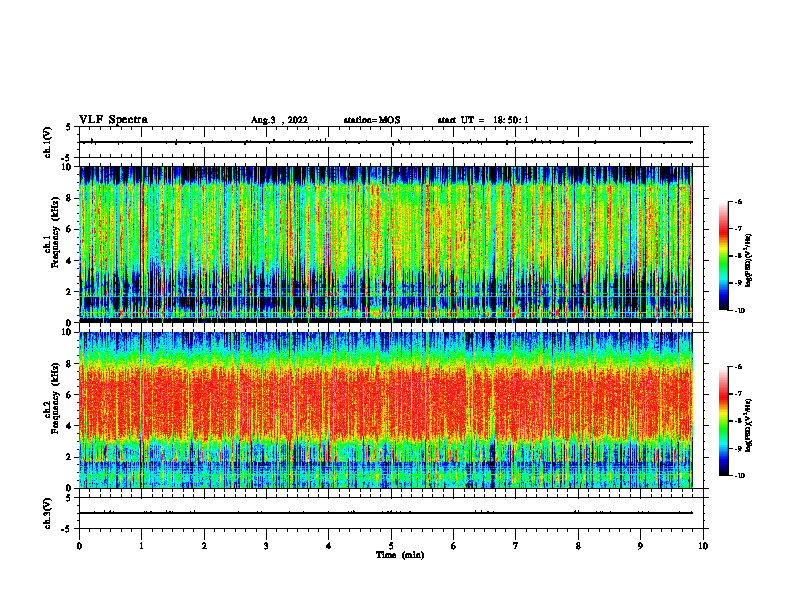The image size is (792, 612).
Task: Click the ch.1 voltage waveform trace
Action: (x=386, y=142)
